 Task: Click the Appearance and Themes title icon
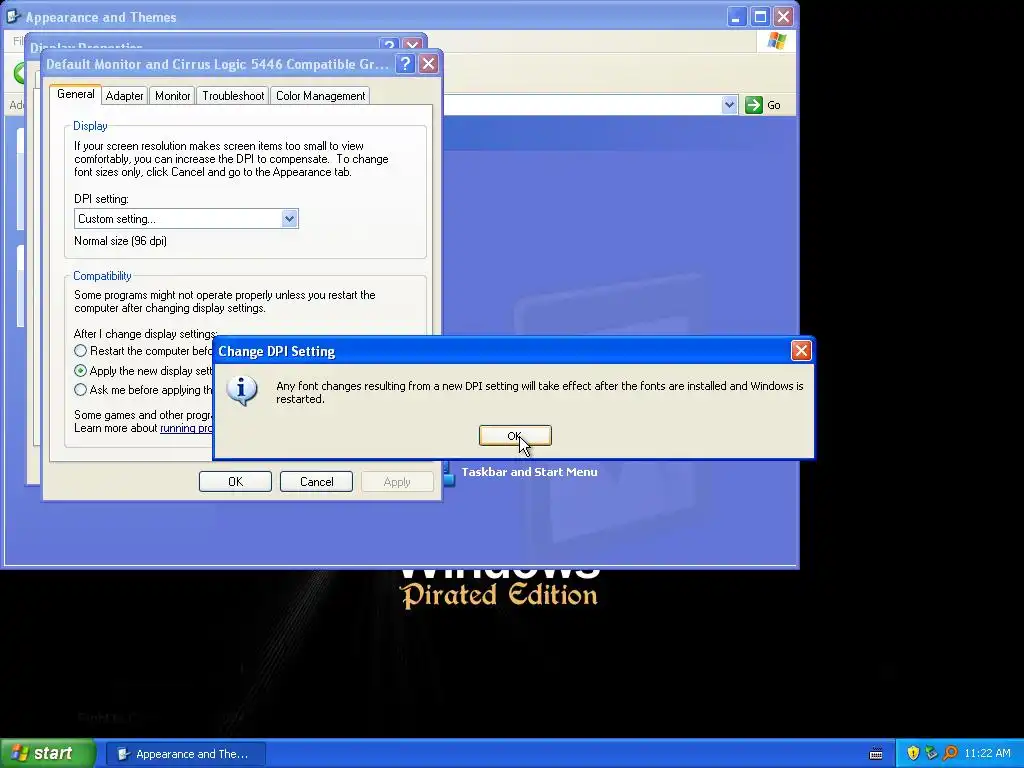click(x=13, y=16)
